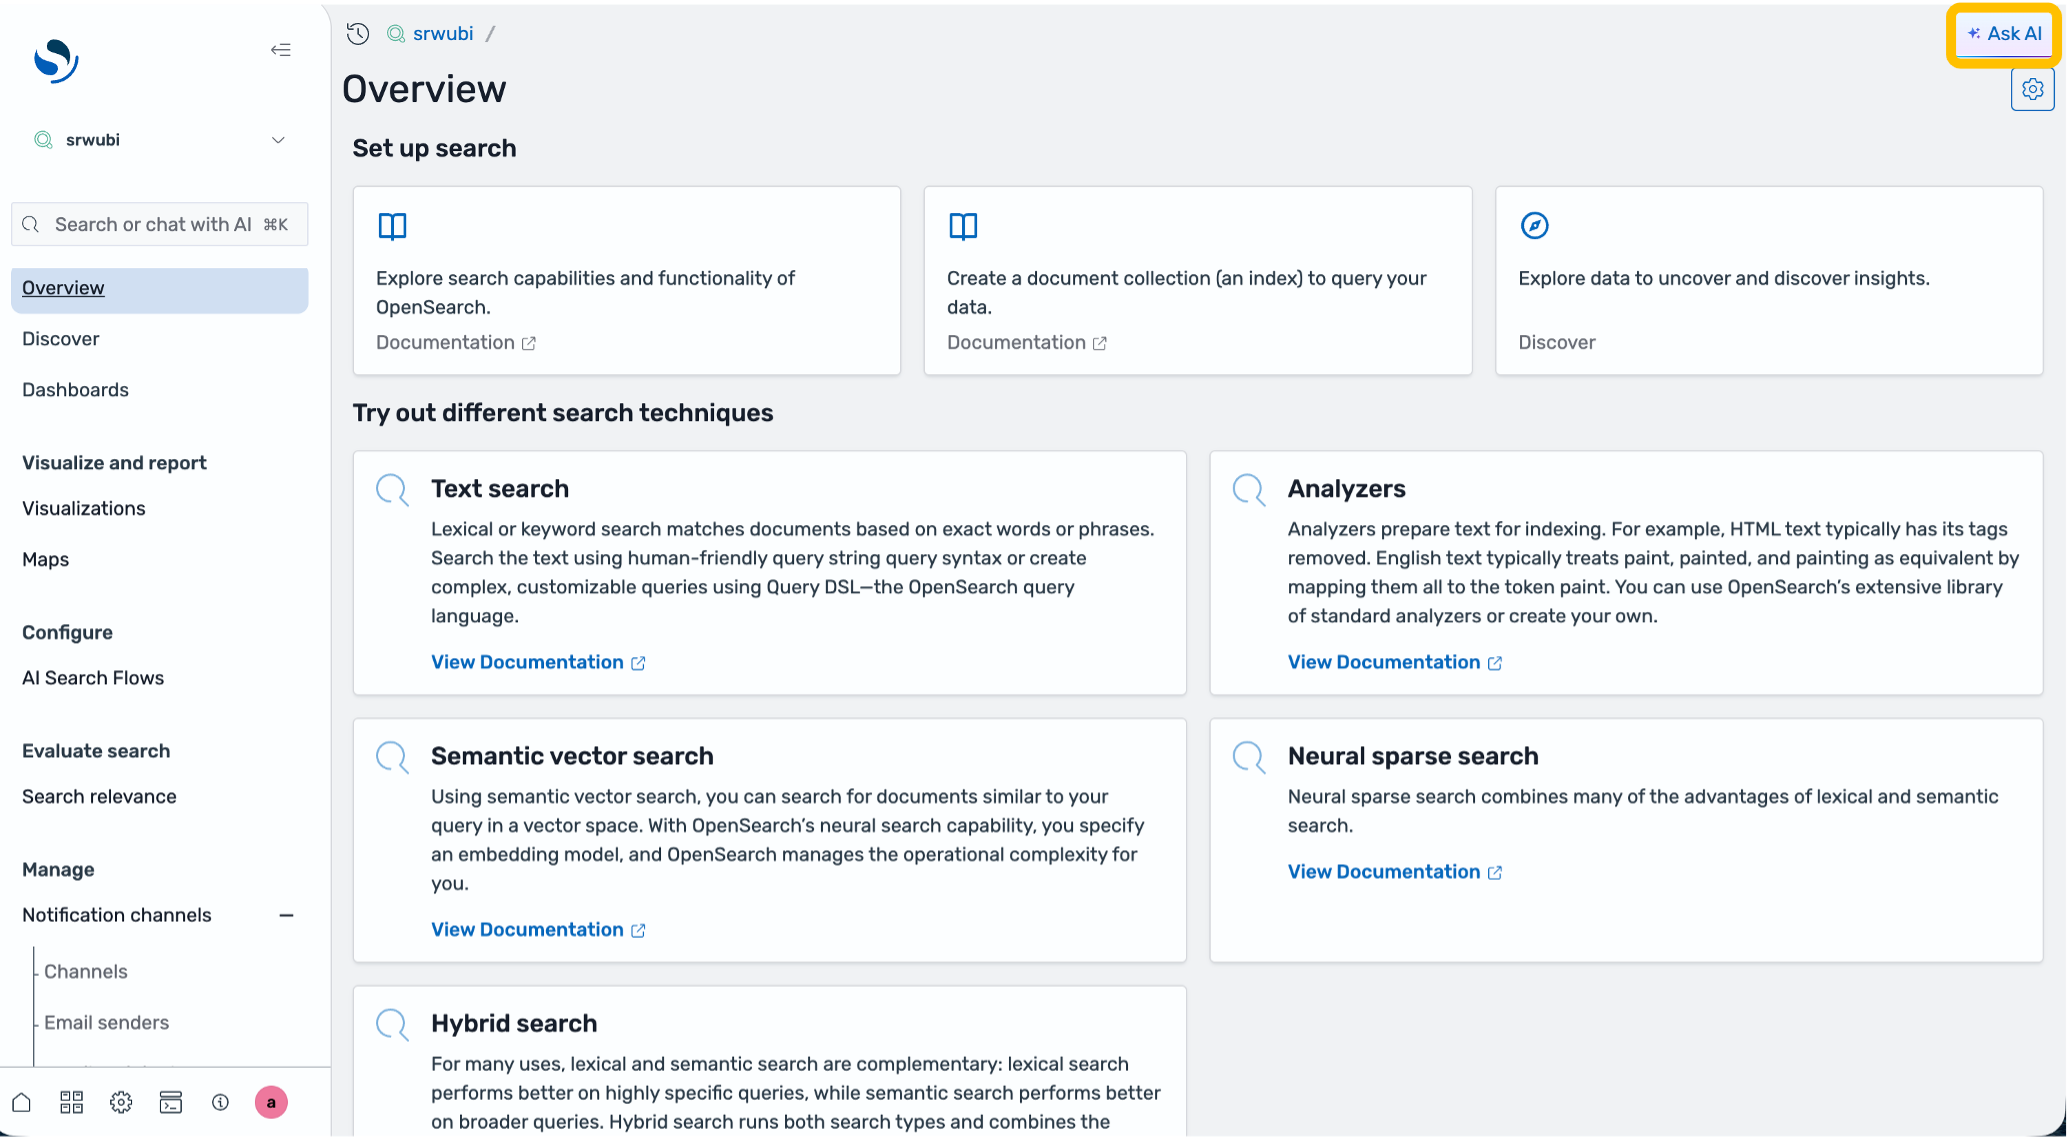Open Semantic vector search View Documentation link
Screen dimensions: 2071x1141
coord(538,931)
